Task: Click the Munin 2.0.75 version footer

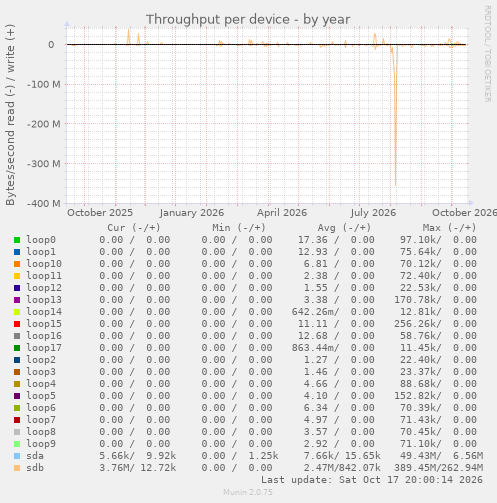Action: click(x=248, y=492)
